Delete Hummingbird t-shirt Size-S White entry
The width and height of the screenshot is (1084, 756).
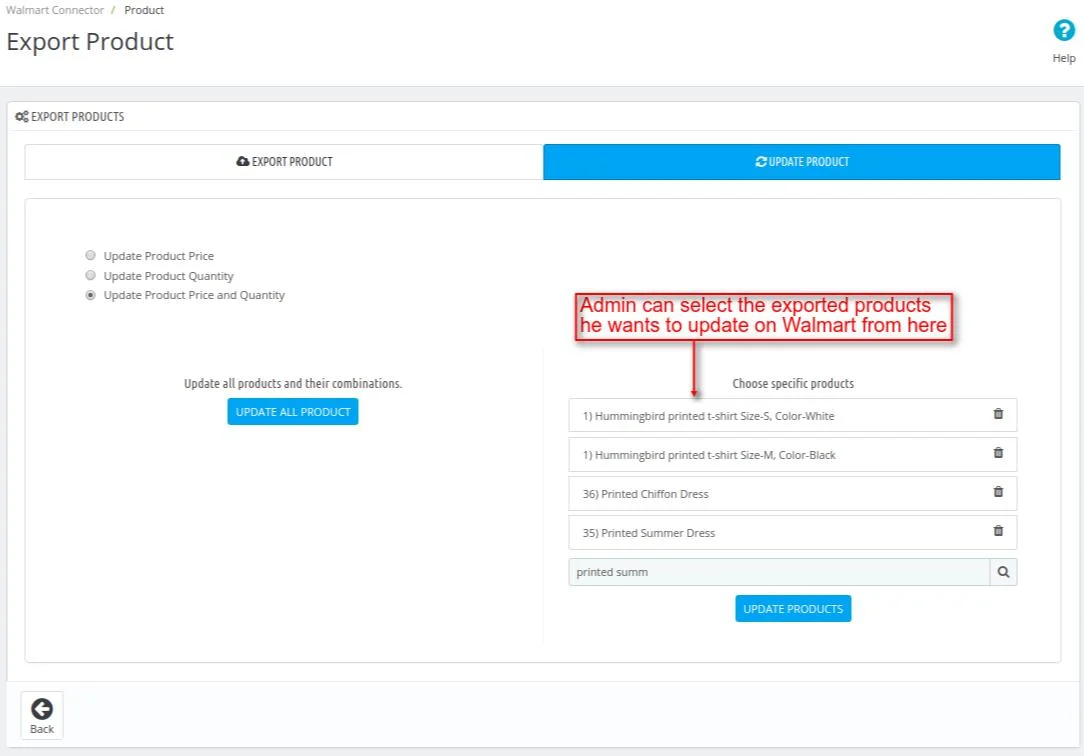pos(998,414)
